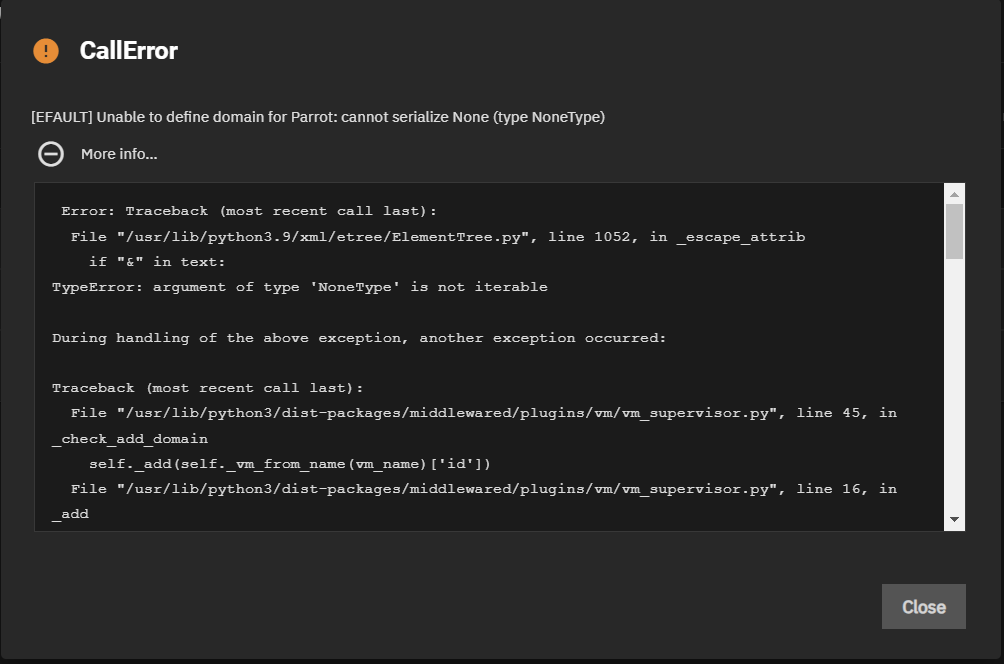Screen dimensions: 1004x664
Task: Click the CallError dialog heading
Action: tap(128, 51)
